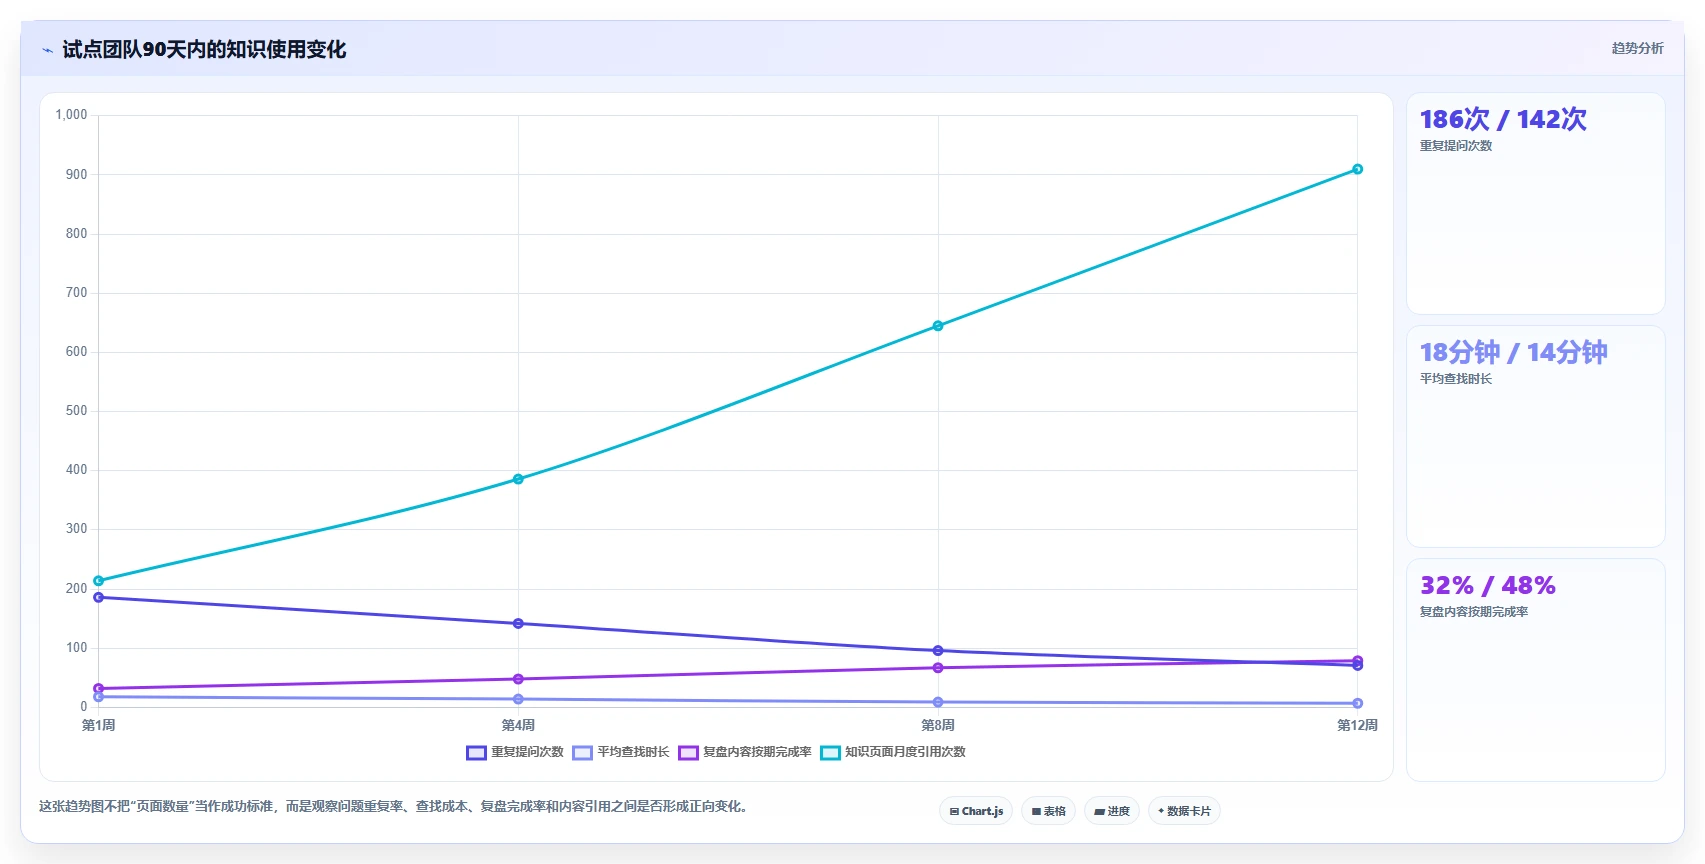
Task: Click the 复盘内容按期完成率 card caption
Action: click(x=1474, y=612)
